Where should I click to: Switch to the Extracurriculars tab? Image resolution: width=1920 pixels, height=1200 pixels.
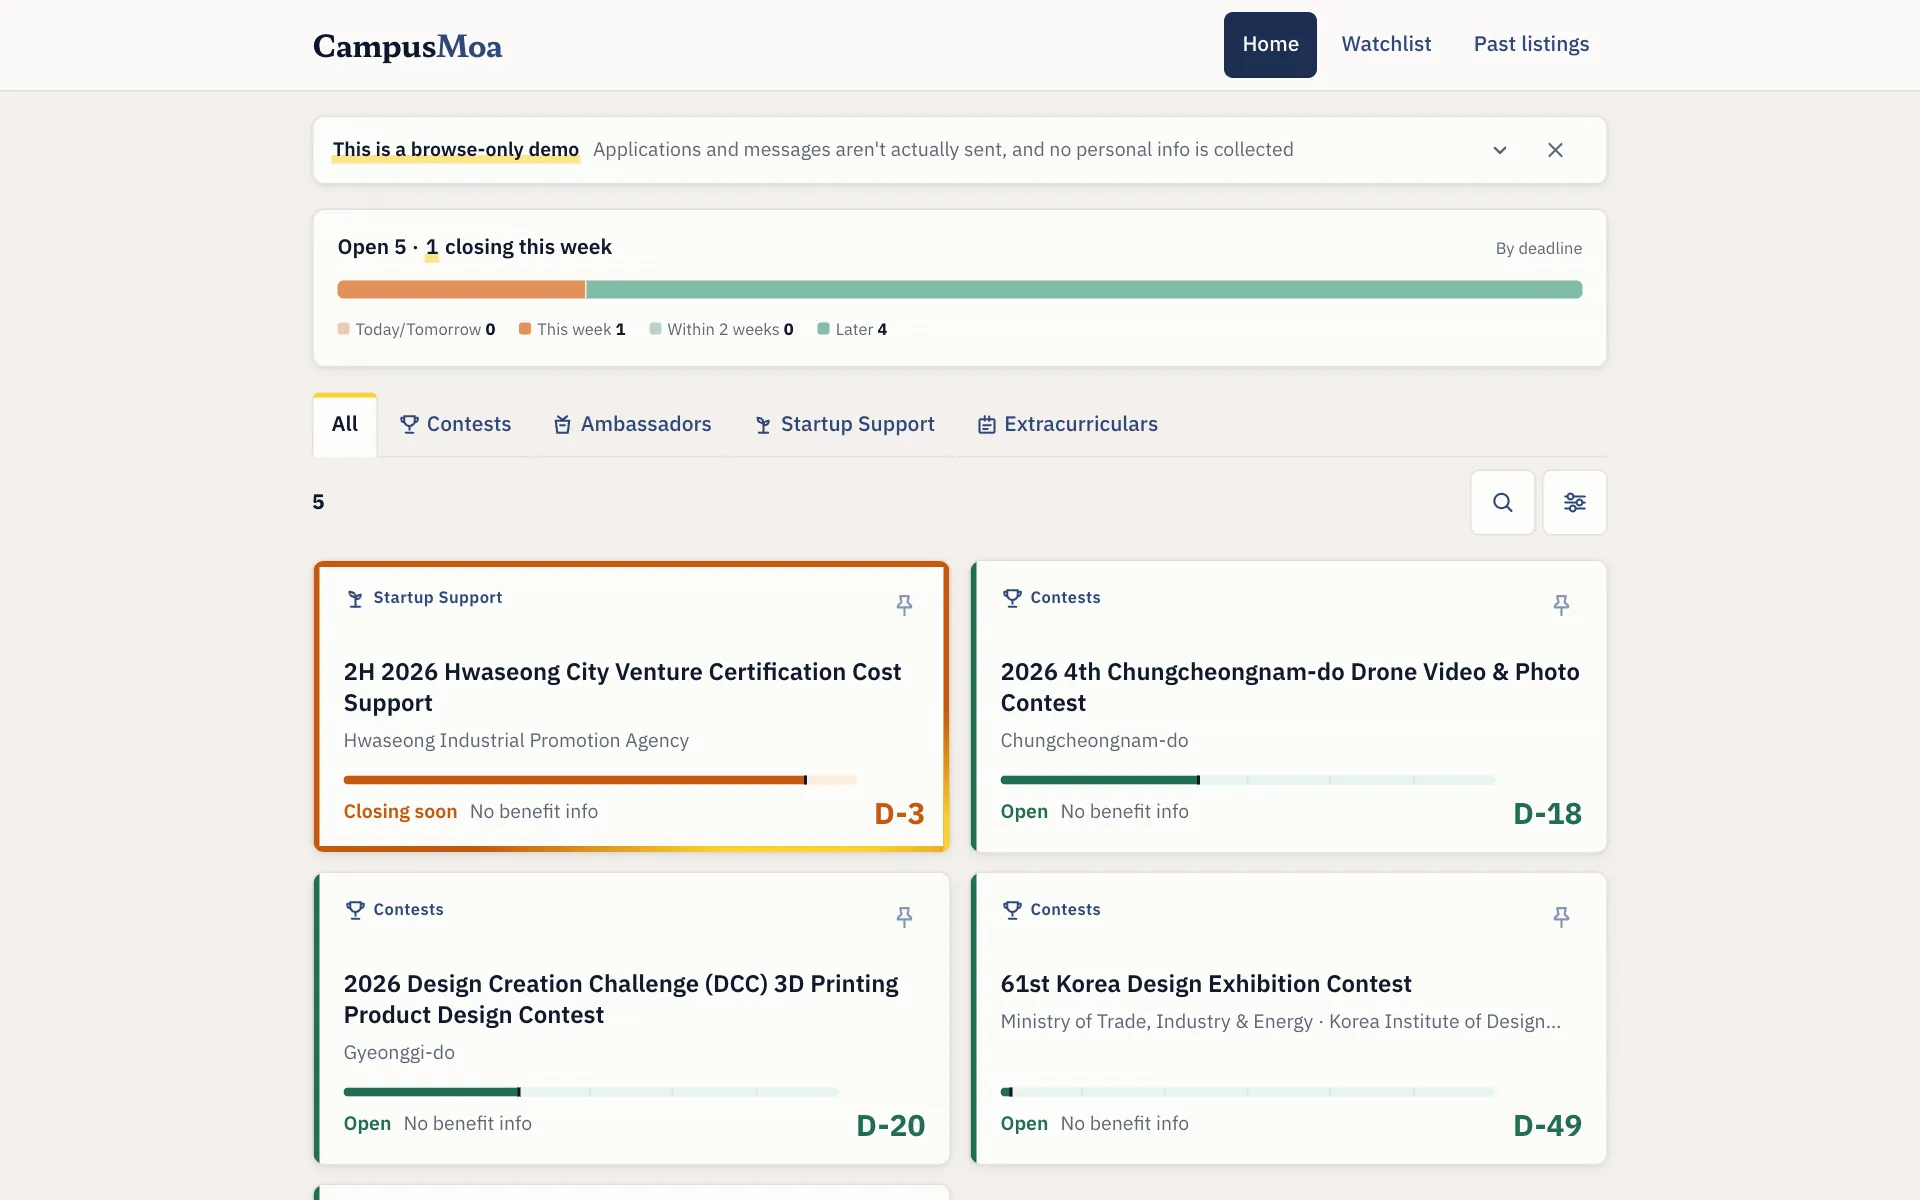click(x=1068, y=424)
